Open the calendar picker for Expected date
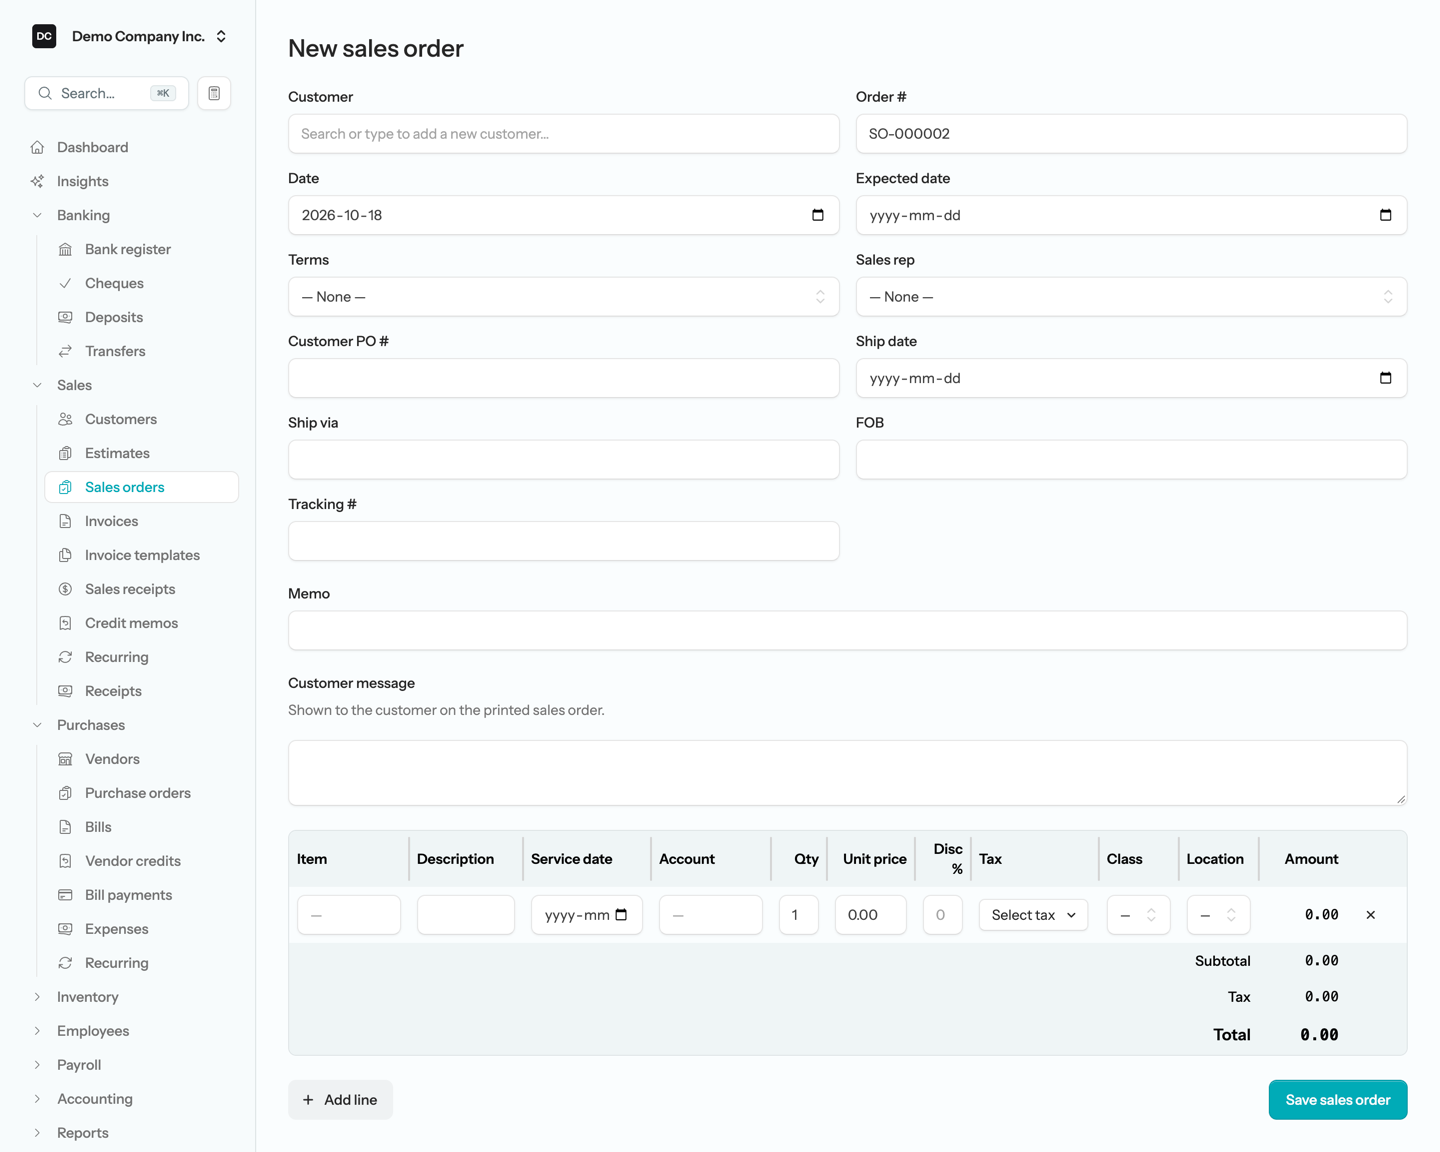Viewport: 1440px width, 1152px height. (1386, 215)
